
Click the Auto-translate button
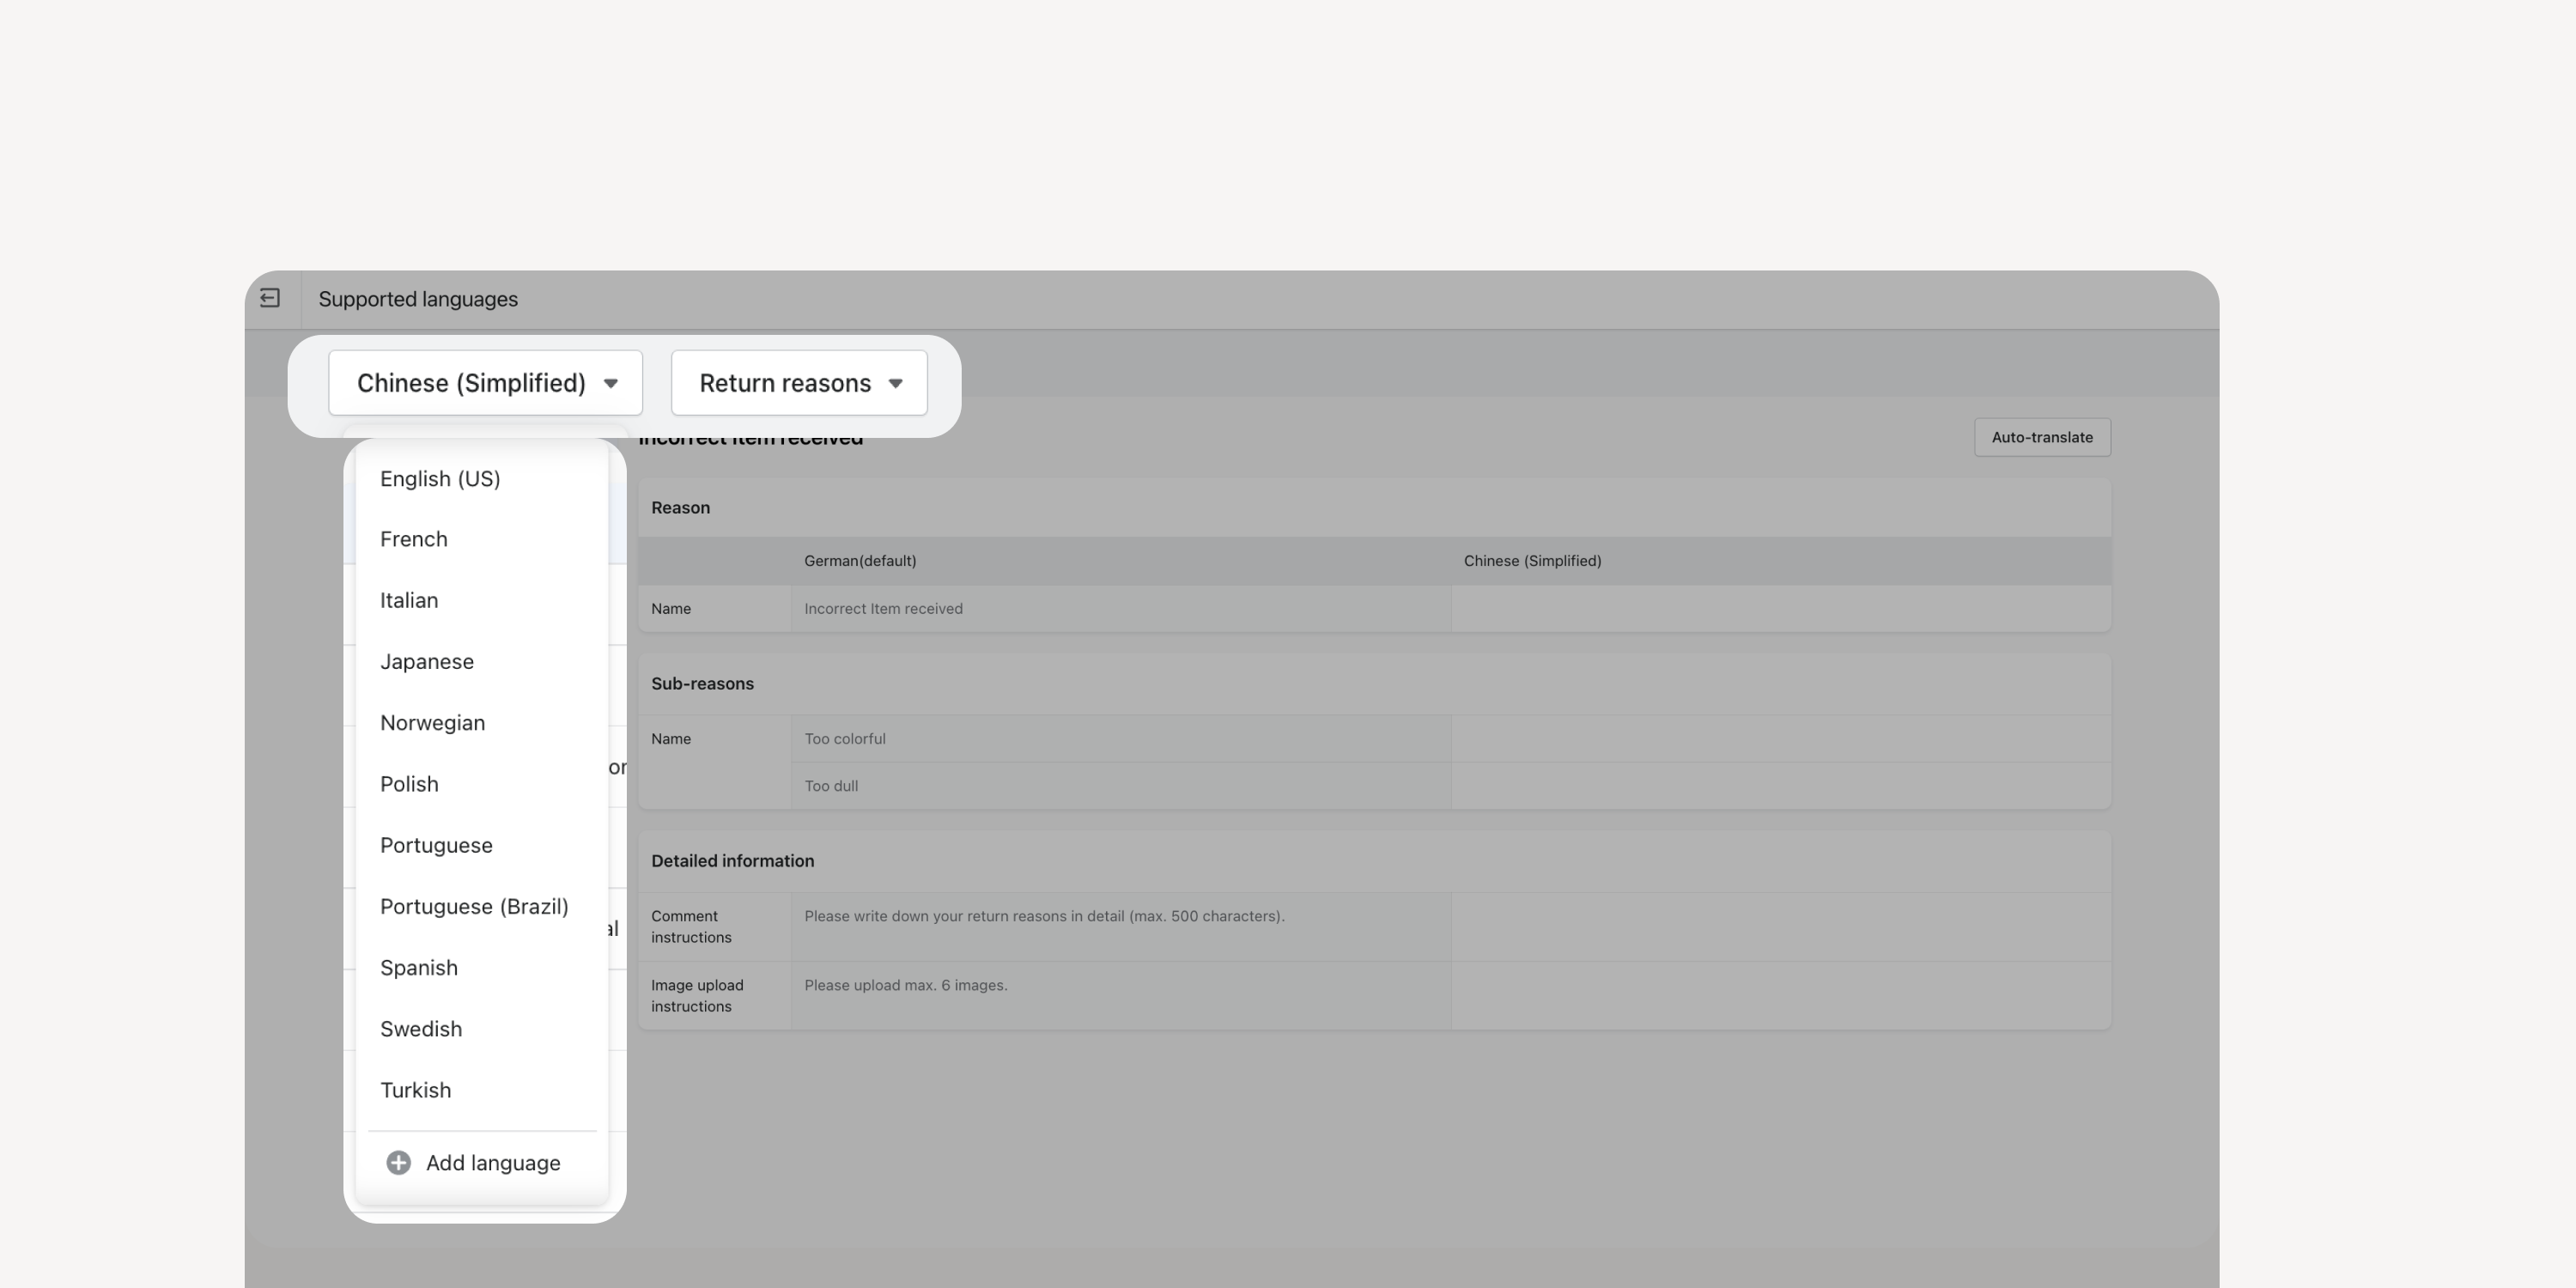[2042, 437]
